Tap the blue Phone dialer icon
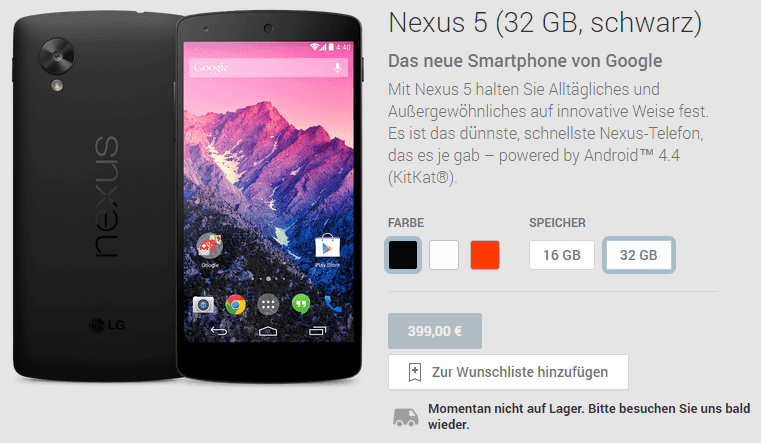761x443 pixels. (x=332, y=304)
